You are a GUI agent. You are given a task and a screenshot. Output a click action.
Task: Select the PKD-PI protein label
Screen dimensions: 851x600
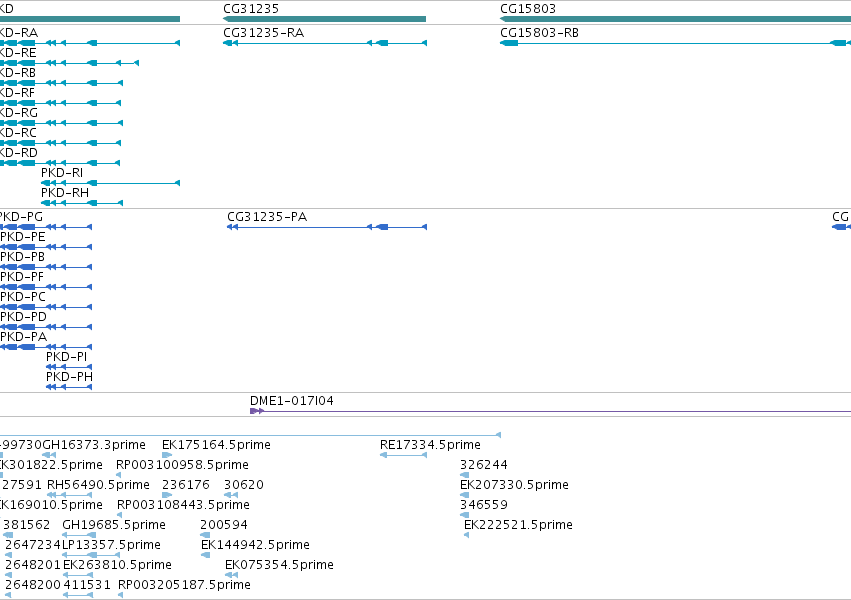point(66,357)
